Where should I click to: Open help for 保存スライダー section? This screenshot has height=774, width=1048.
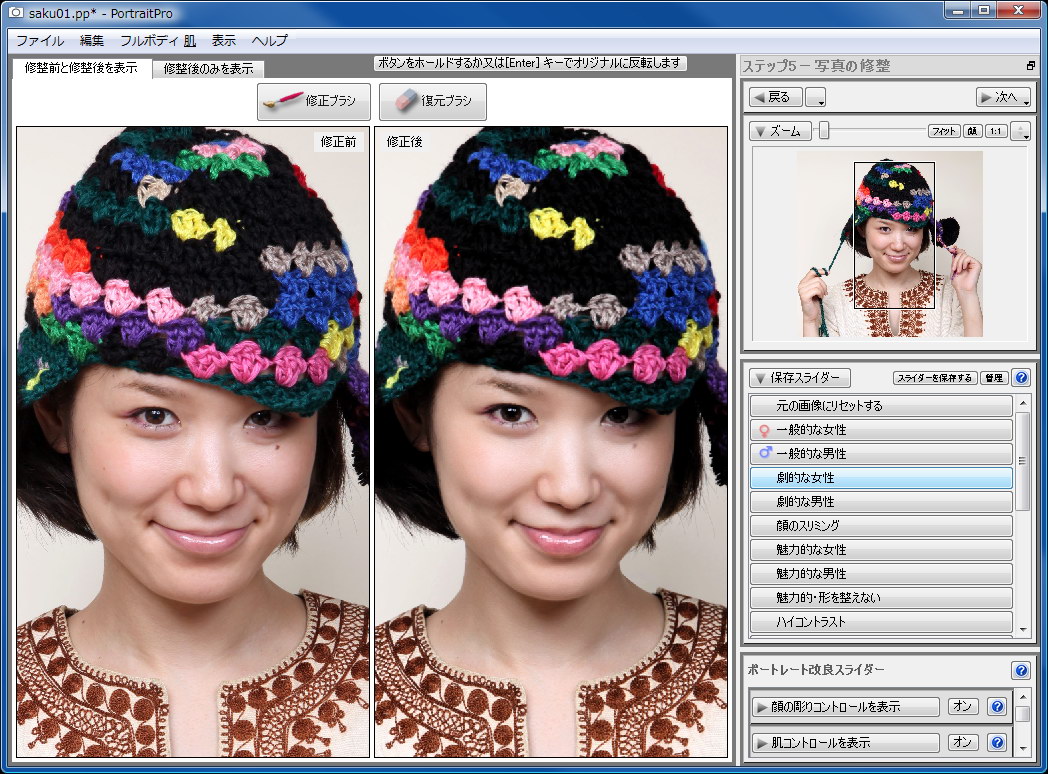(x=1021, y=378)
